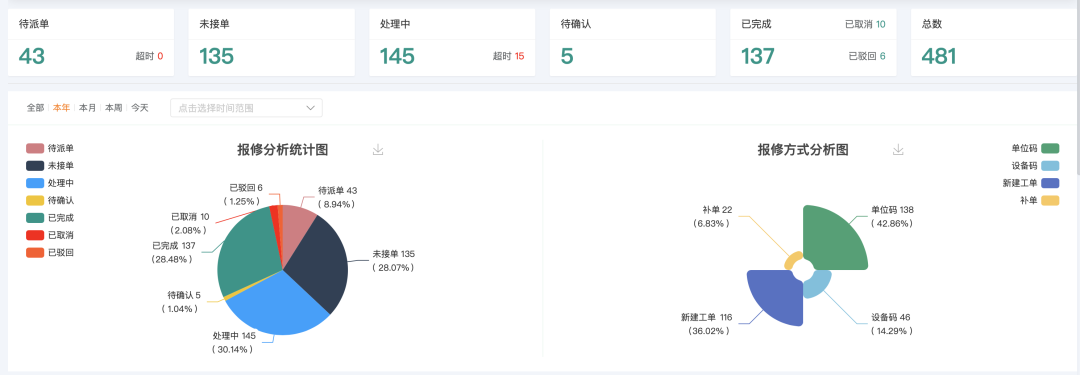Toggle 待派单 legend item in pie chart
Viewport: 1080px width, 375px height.
pyautogui.click(x=50, y=148)
